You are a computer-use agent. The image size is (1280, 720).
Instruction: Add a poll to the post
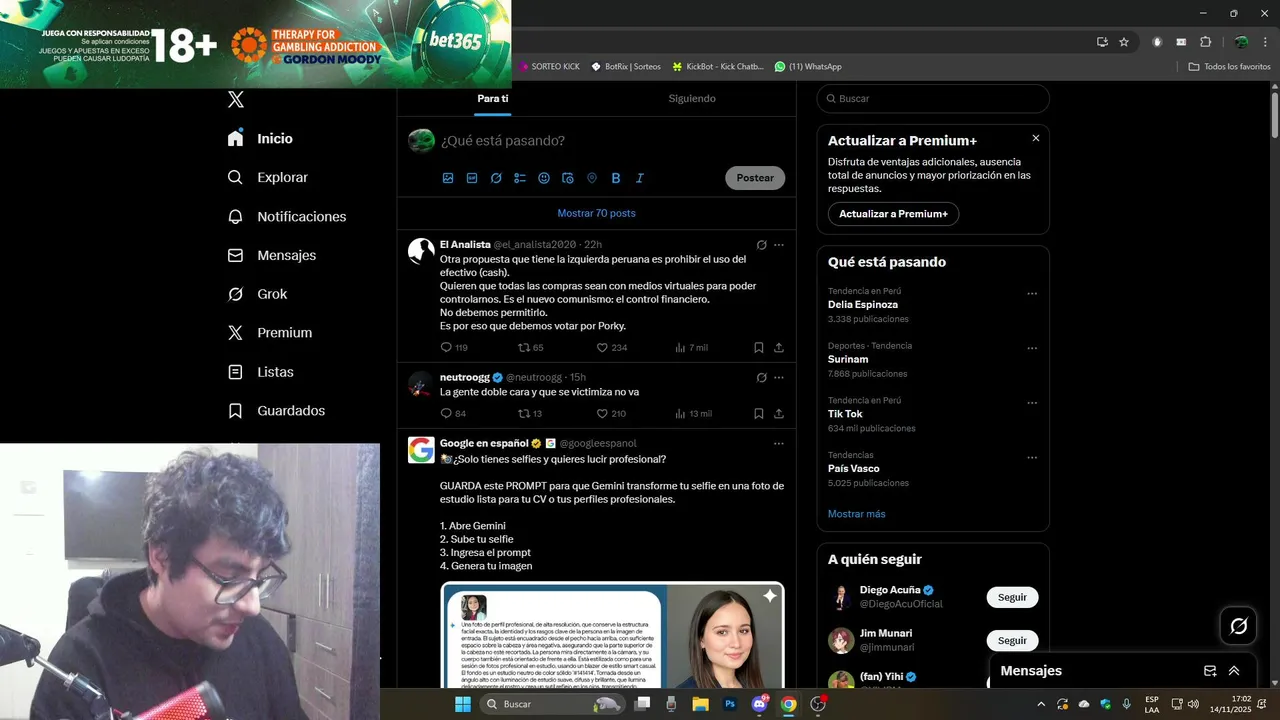520,178
